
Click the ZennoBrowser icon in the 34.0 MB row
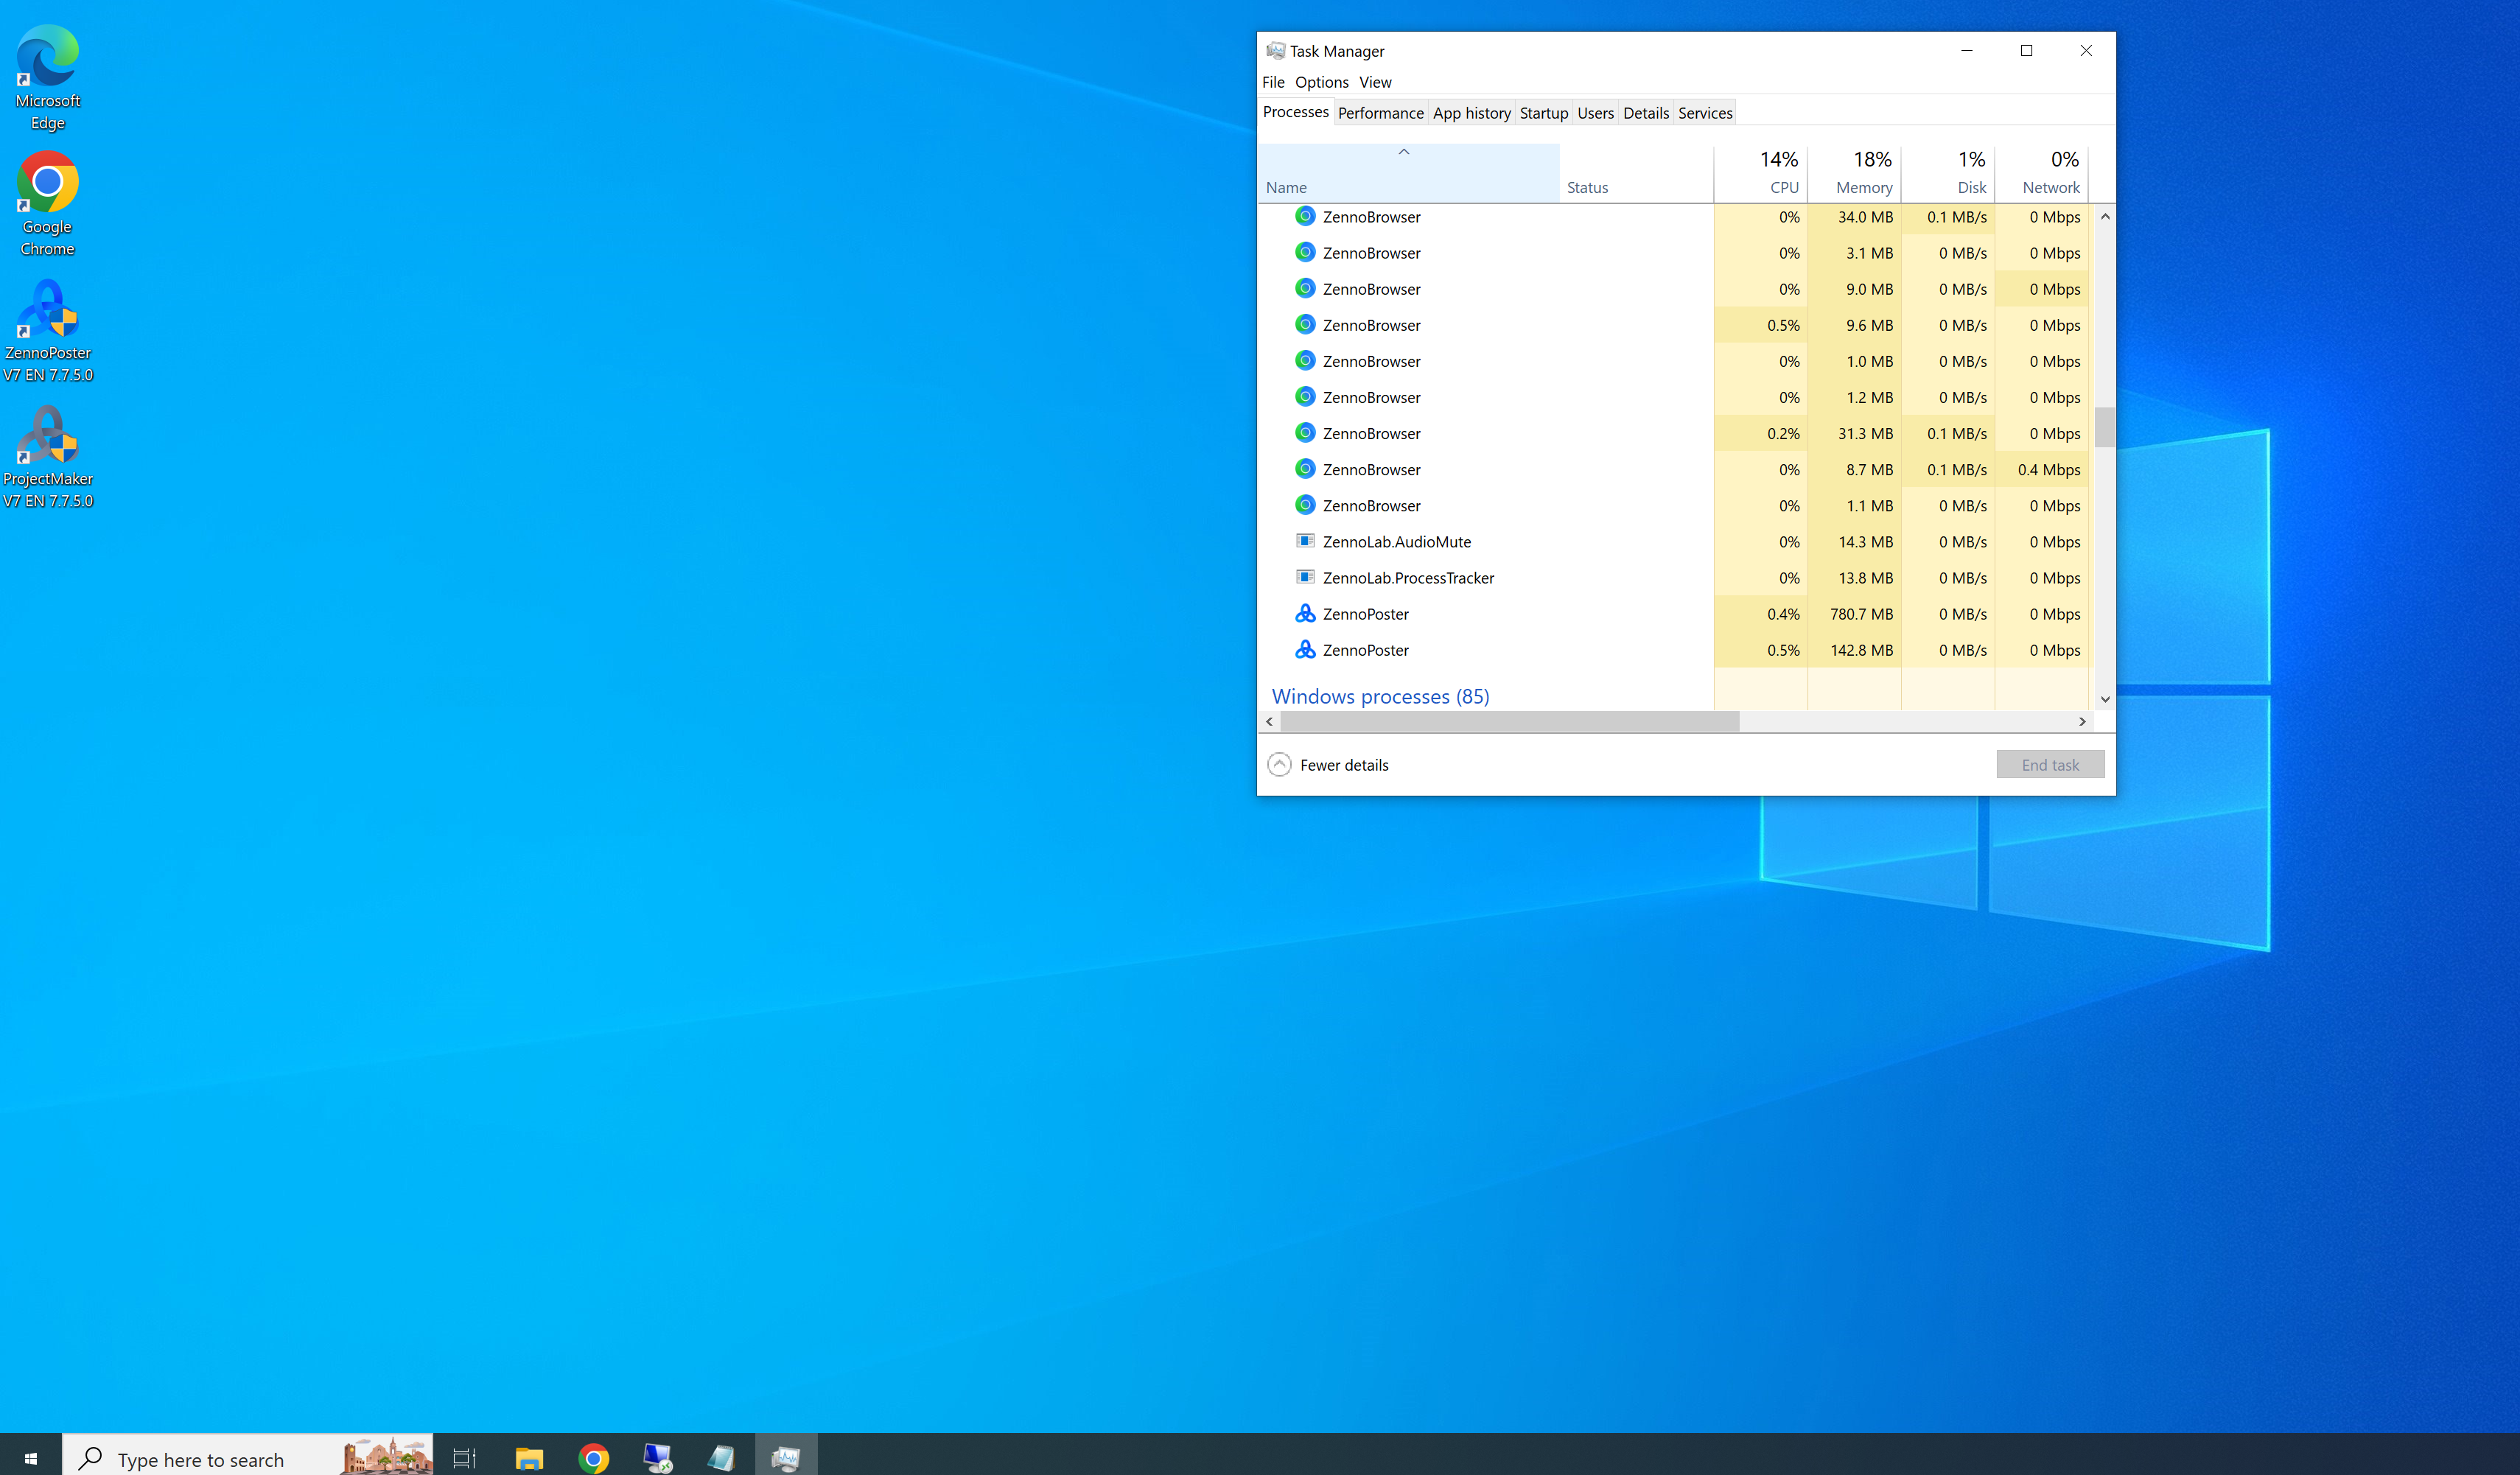click(x=1305, y=216)
